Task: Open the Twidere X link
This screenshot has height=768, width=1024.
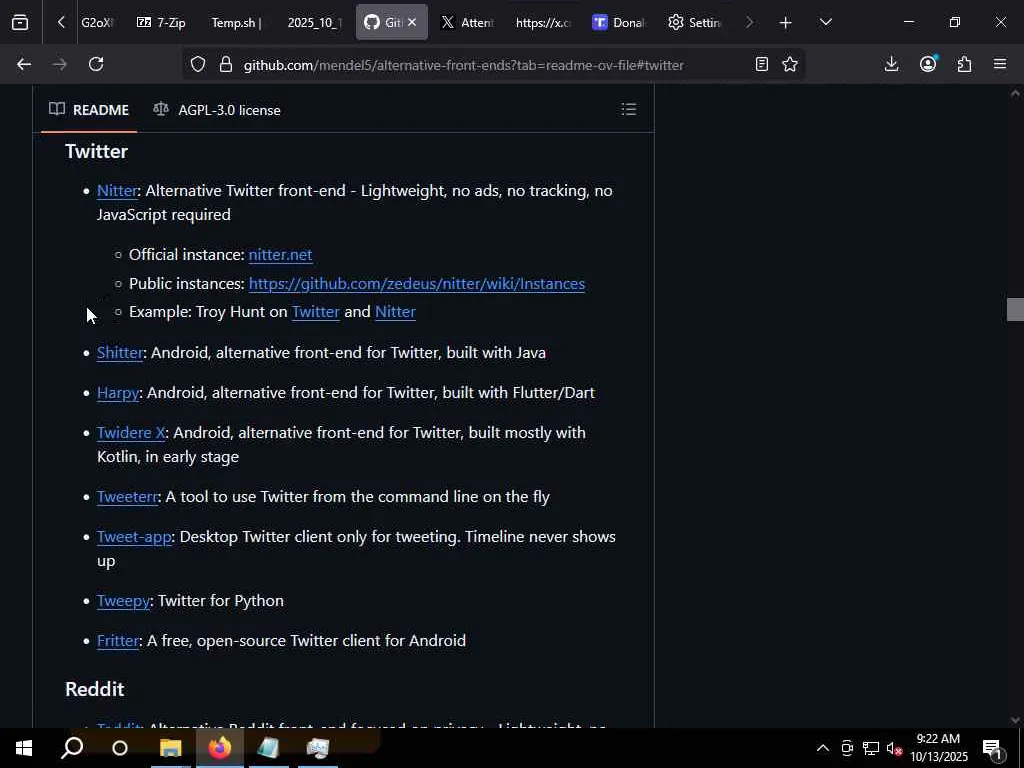Action: pos(131,432)
